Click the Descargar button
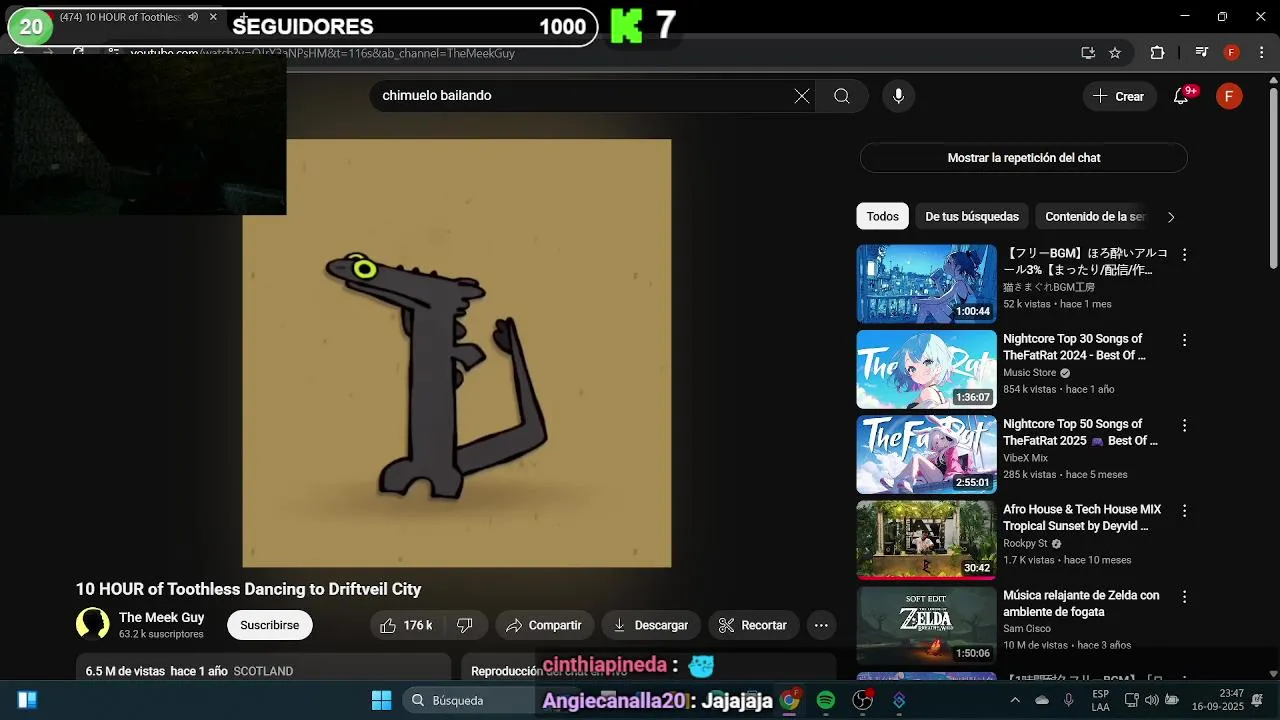Viewport: 1280px width, 720px height. pos(651,625)
